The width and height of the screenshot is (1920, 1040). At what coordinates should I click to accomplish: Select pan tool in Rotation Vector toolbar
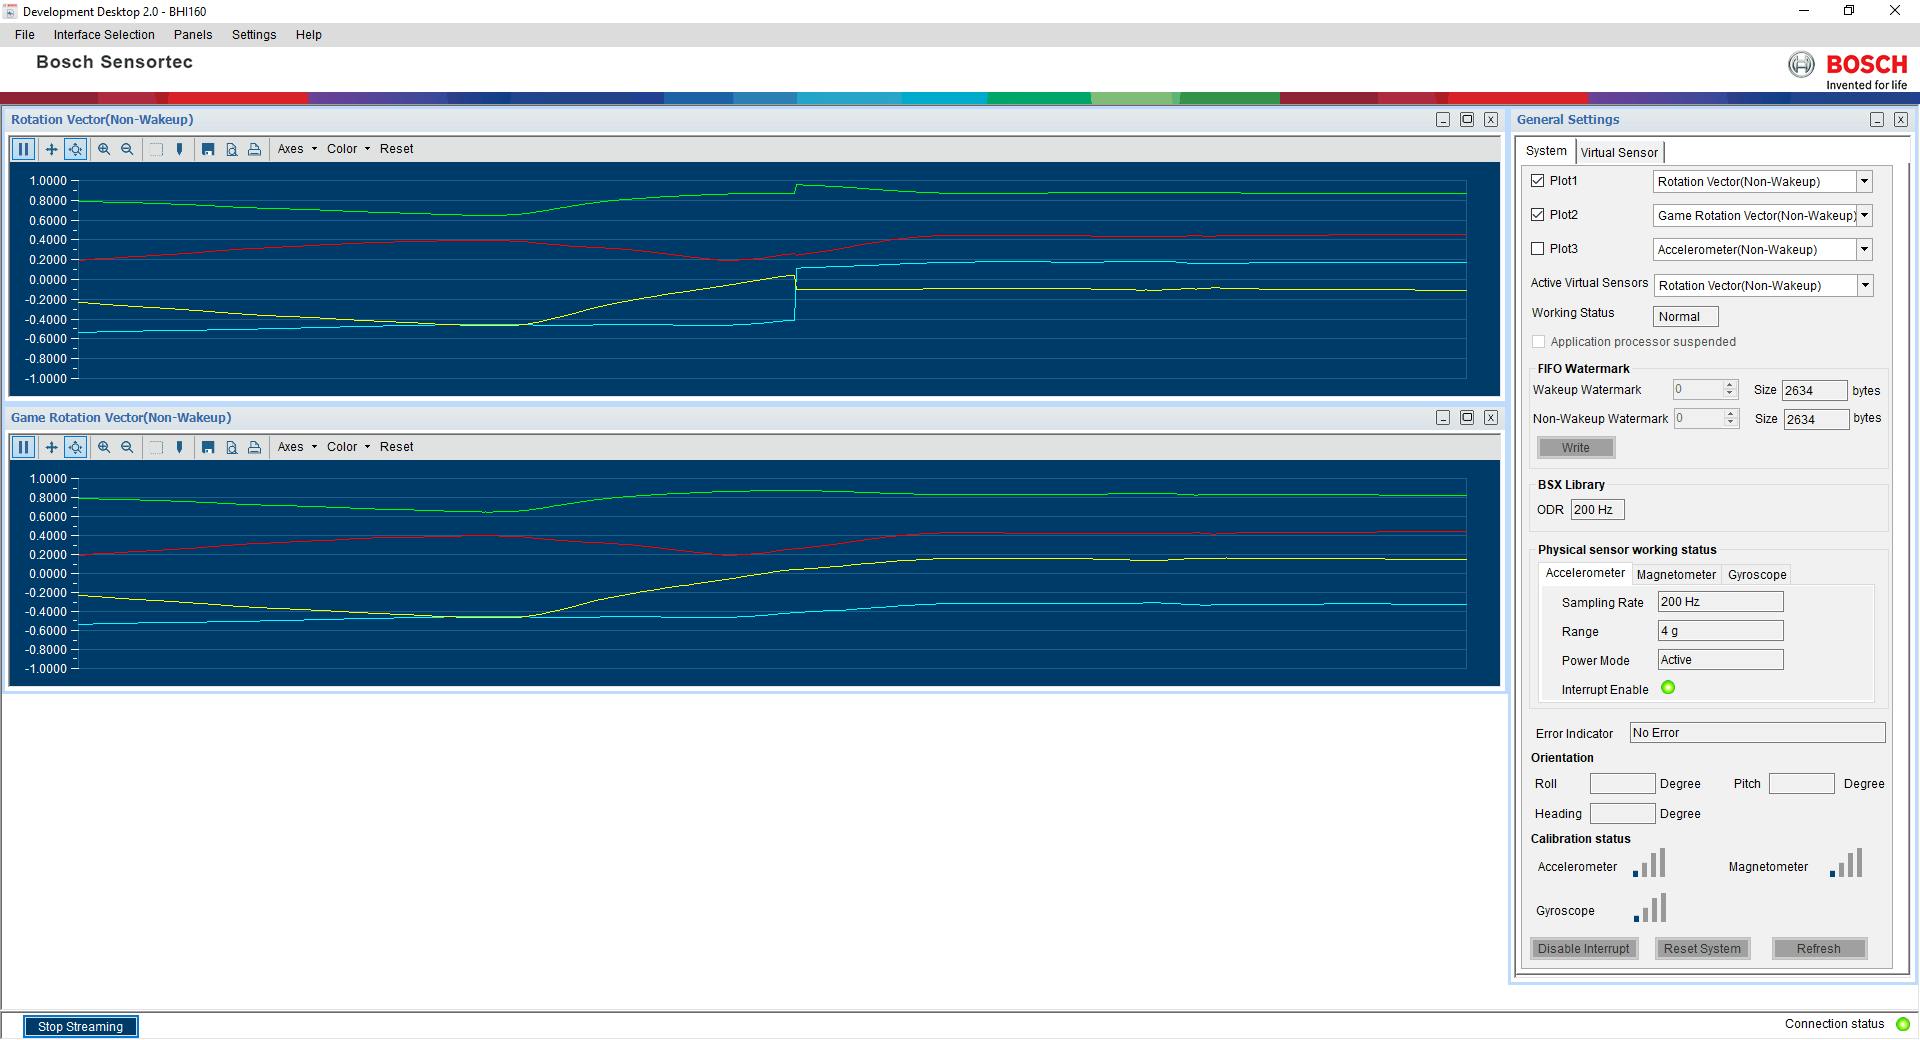[51, 149]
